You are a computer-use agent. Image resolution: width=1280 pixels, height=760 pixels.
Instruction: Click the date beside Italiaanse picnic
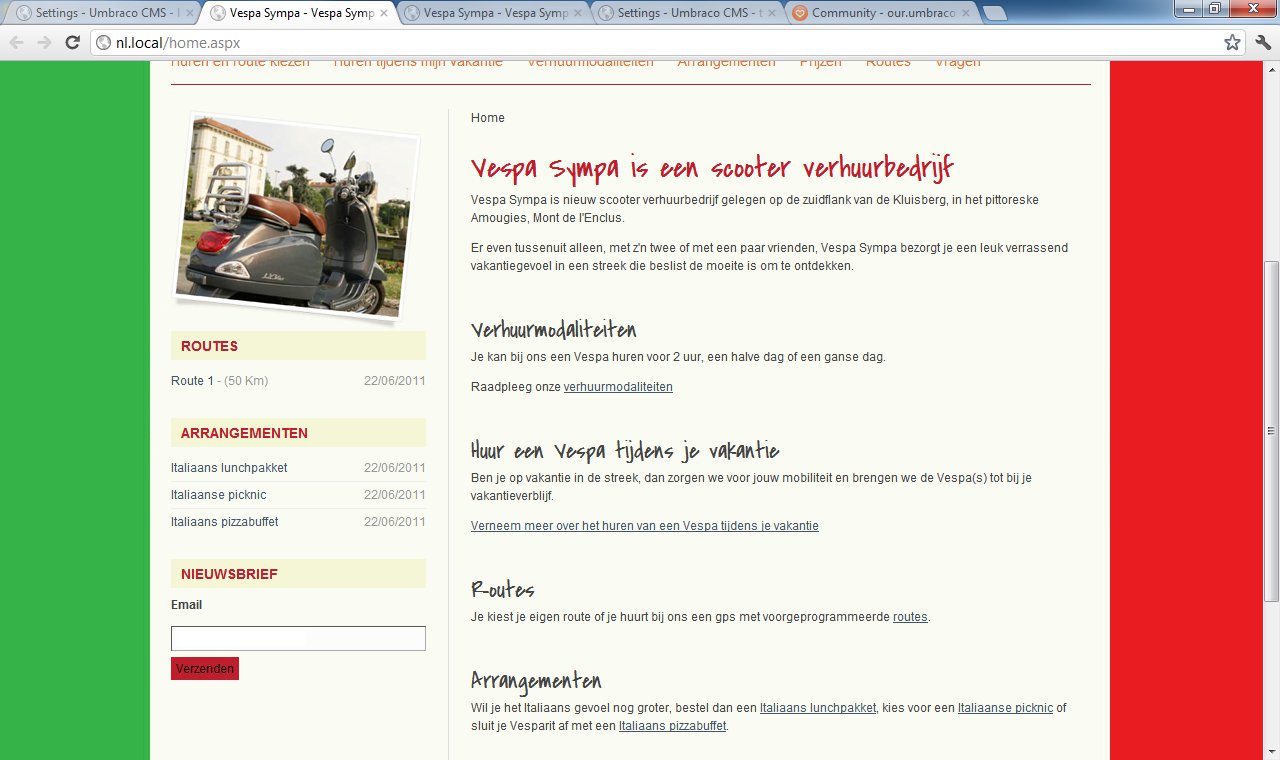point(395,495)
